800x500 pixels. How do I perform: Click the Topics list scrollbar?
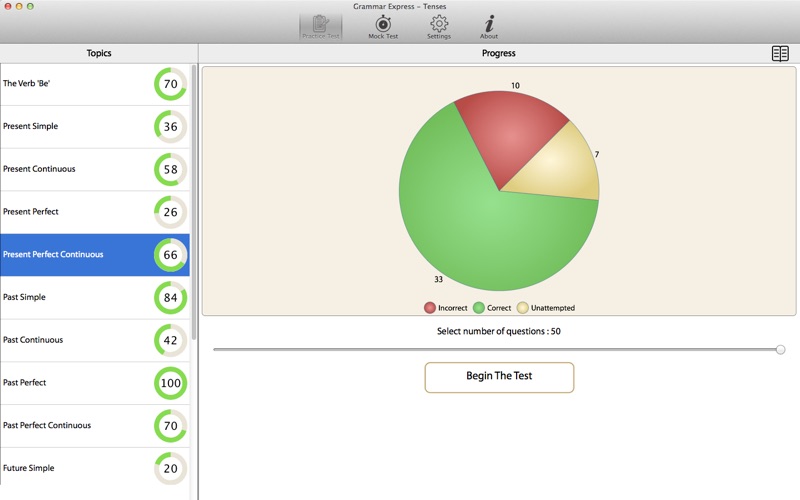(x=194, y=200)
